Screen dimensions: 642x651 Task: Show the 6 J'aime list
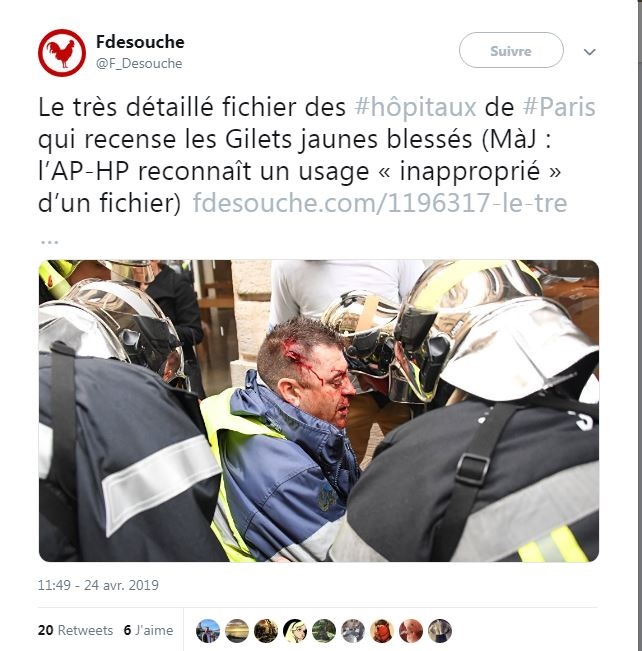tap(148, 630)
